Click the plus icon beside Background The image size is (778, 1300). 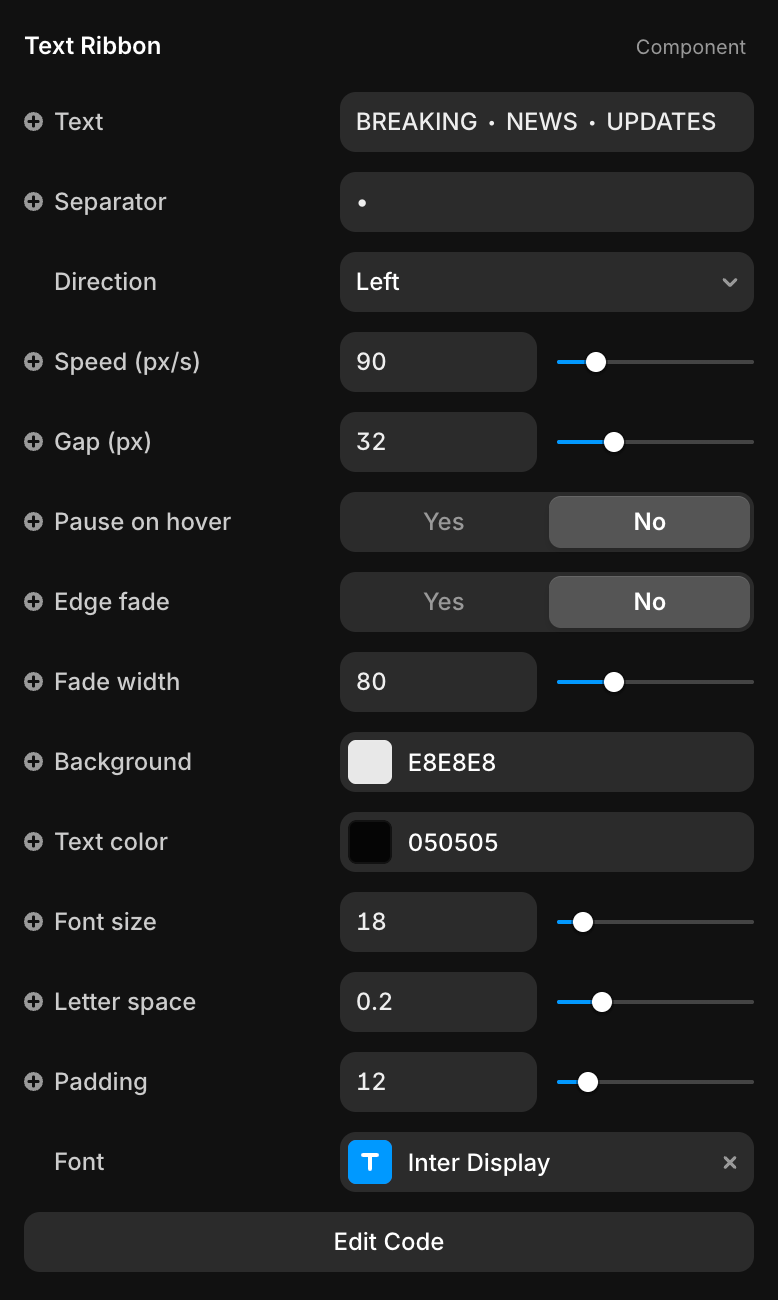33,762
